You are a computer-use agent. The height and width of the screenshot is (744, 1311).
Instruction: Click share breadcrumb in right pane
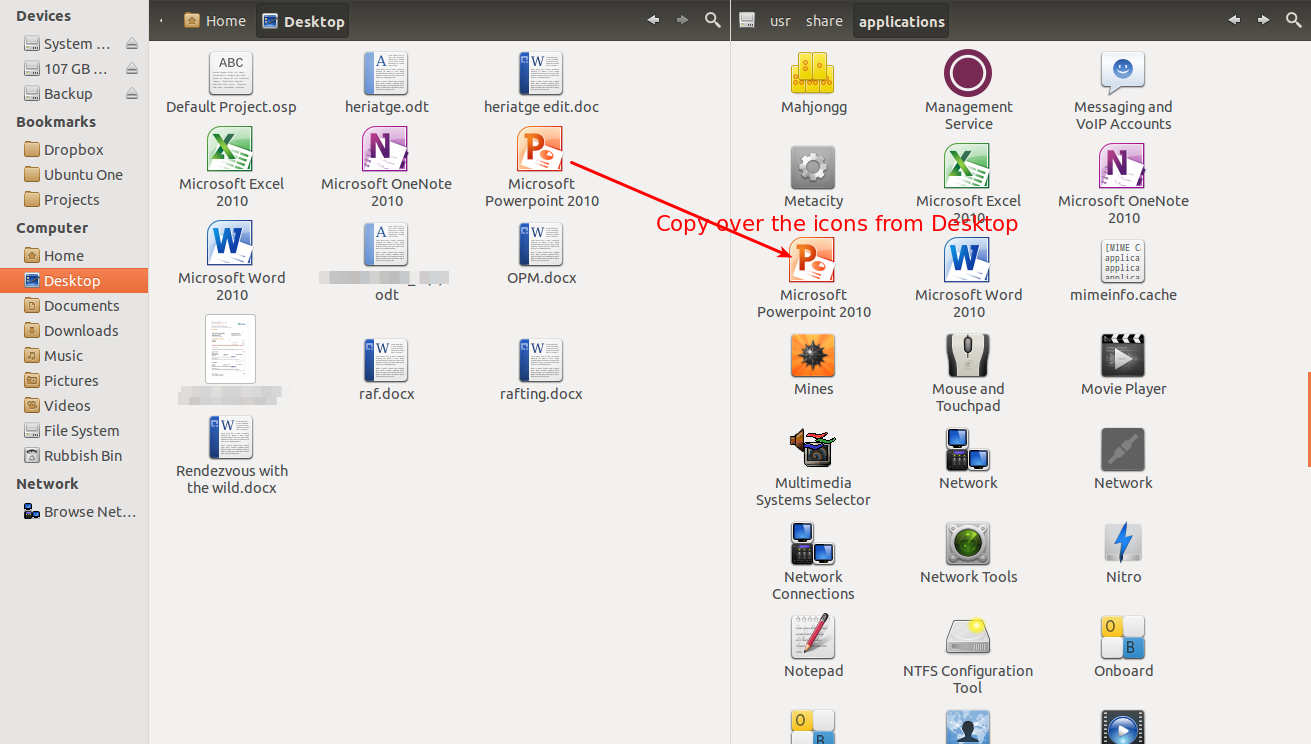tap(824, 21)
